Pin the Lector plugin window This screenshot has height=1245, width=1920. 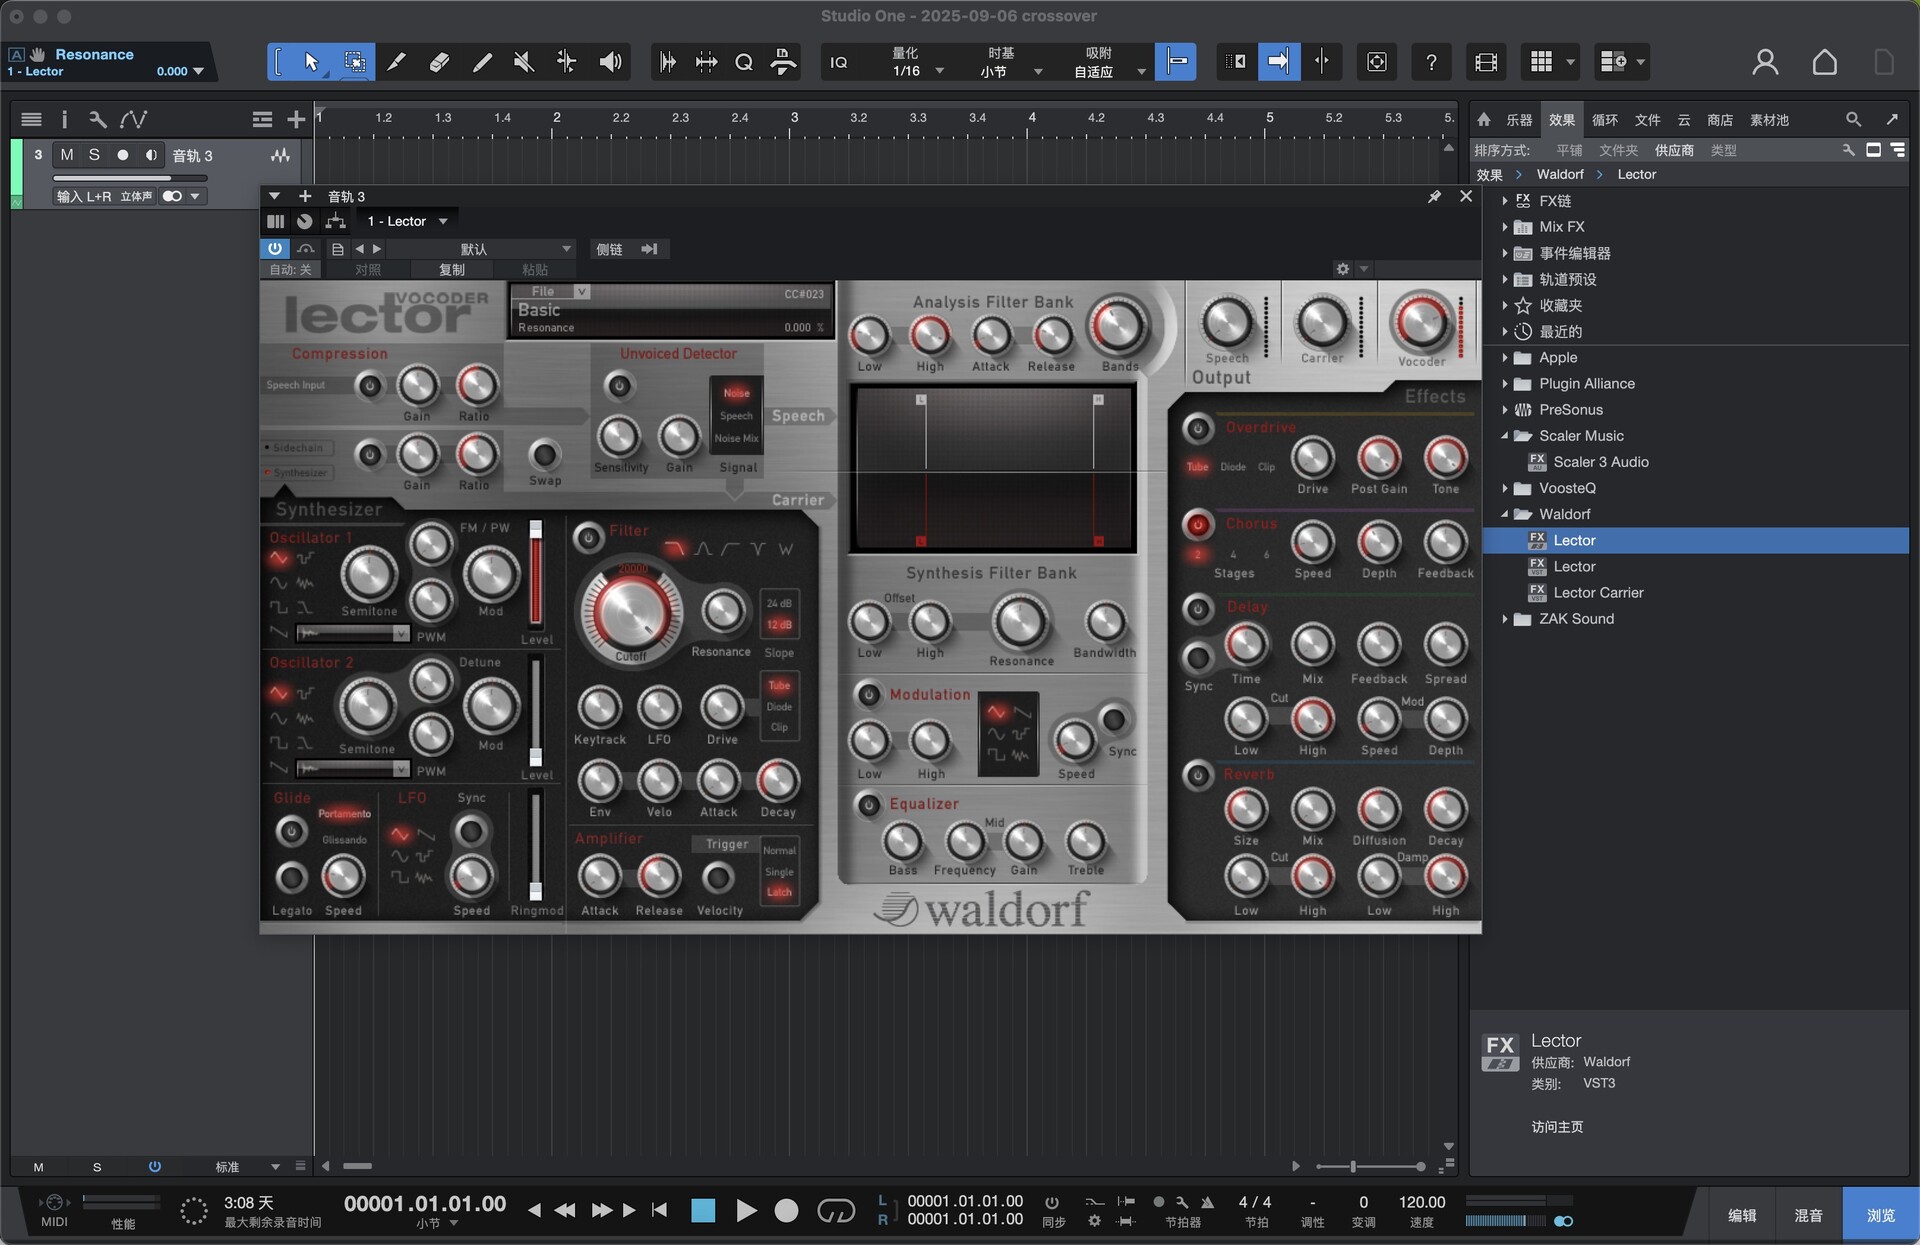pos(1434,197)
